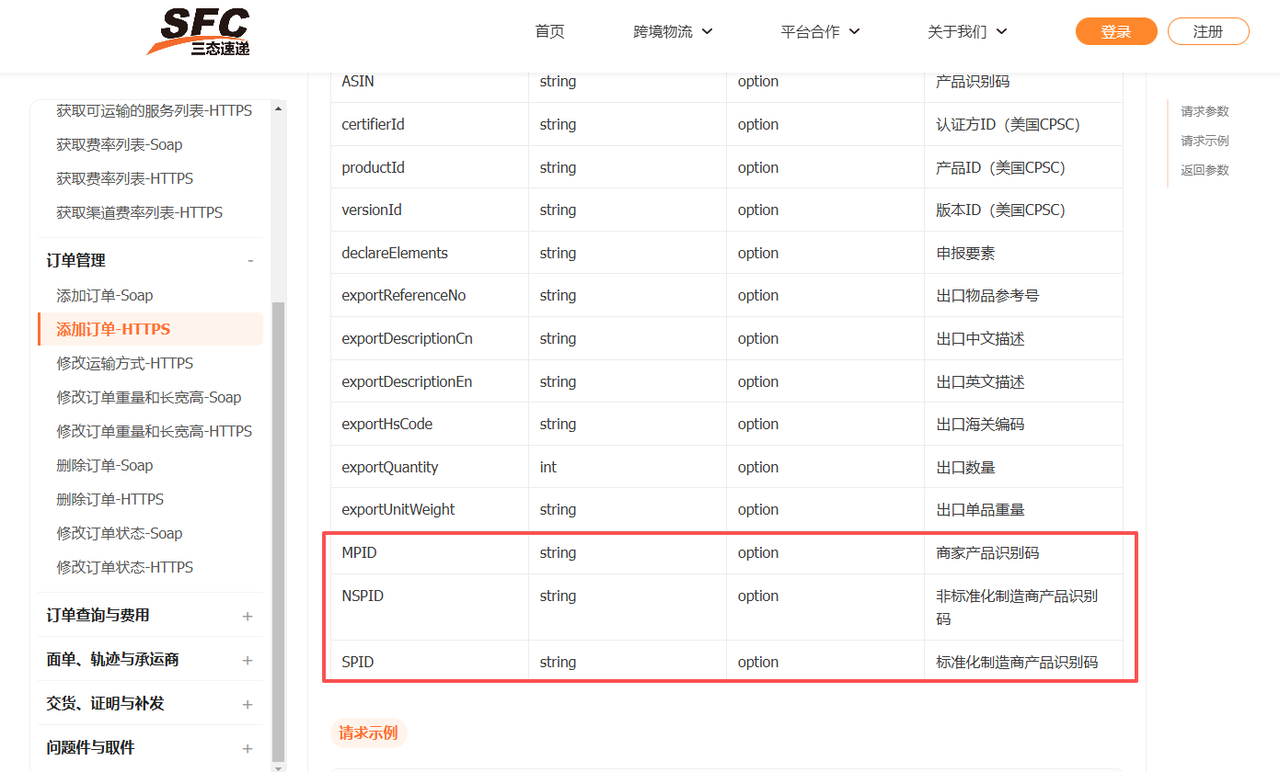This screenshot has width=1280, height=772.
Task: Click the 登录 button
Action: pyautogui.click(x=1116, y=31)
